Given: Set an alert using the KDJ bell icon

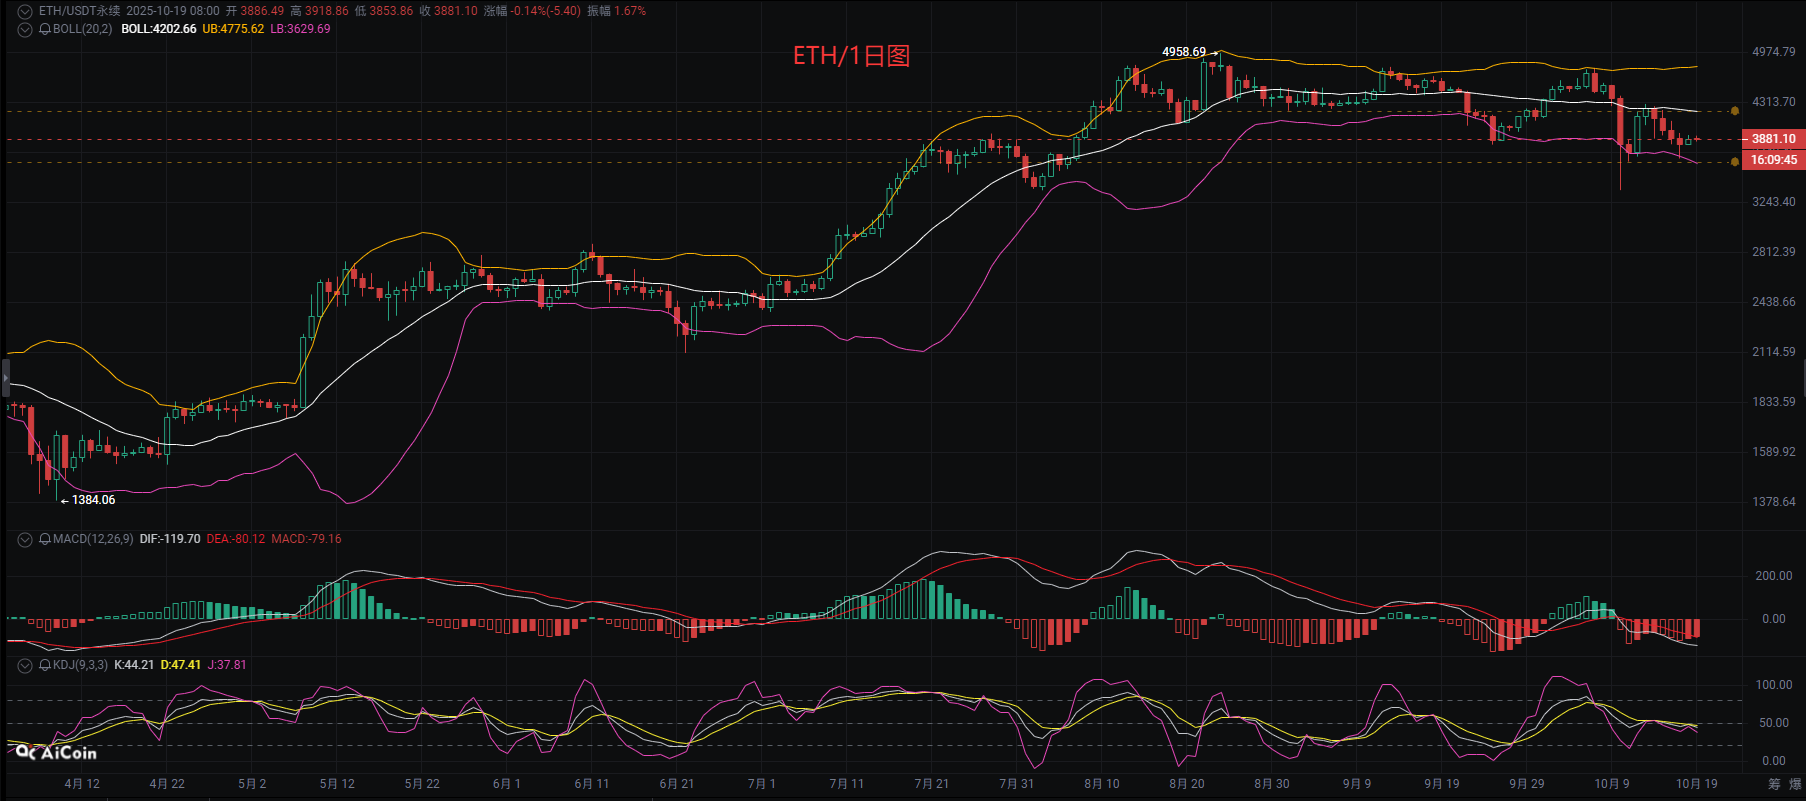Looking at the screenshot, I should pyautogui.click(x=45, y=665).
